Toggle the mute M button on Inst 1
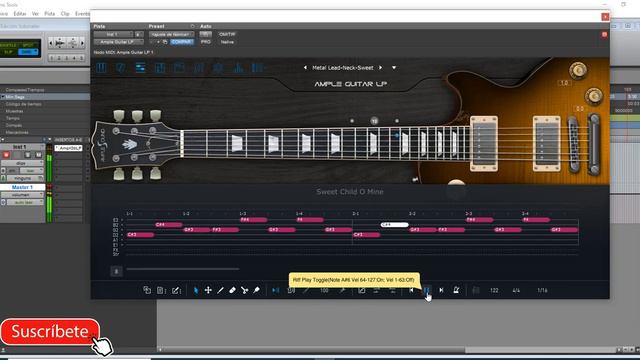Viewport: 640px width, 360px height. 38,155
